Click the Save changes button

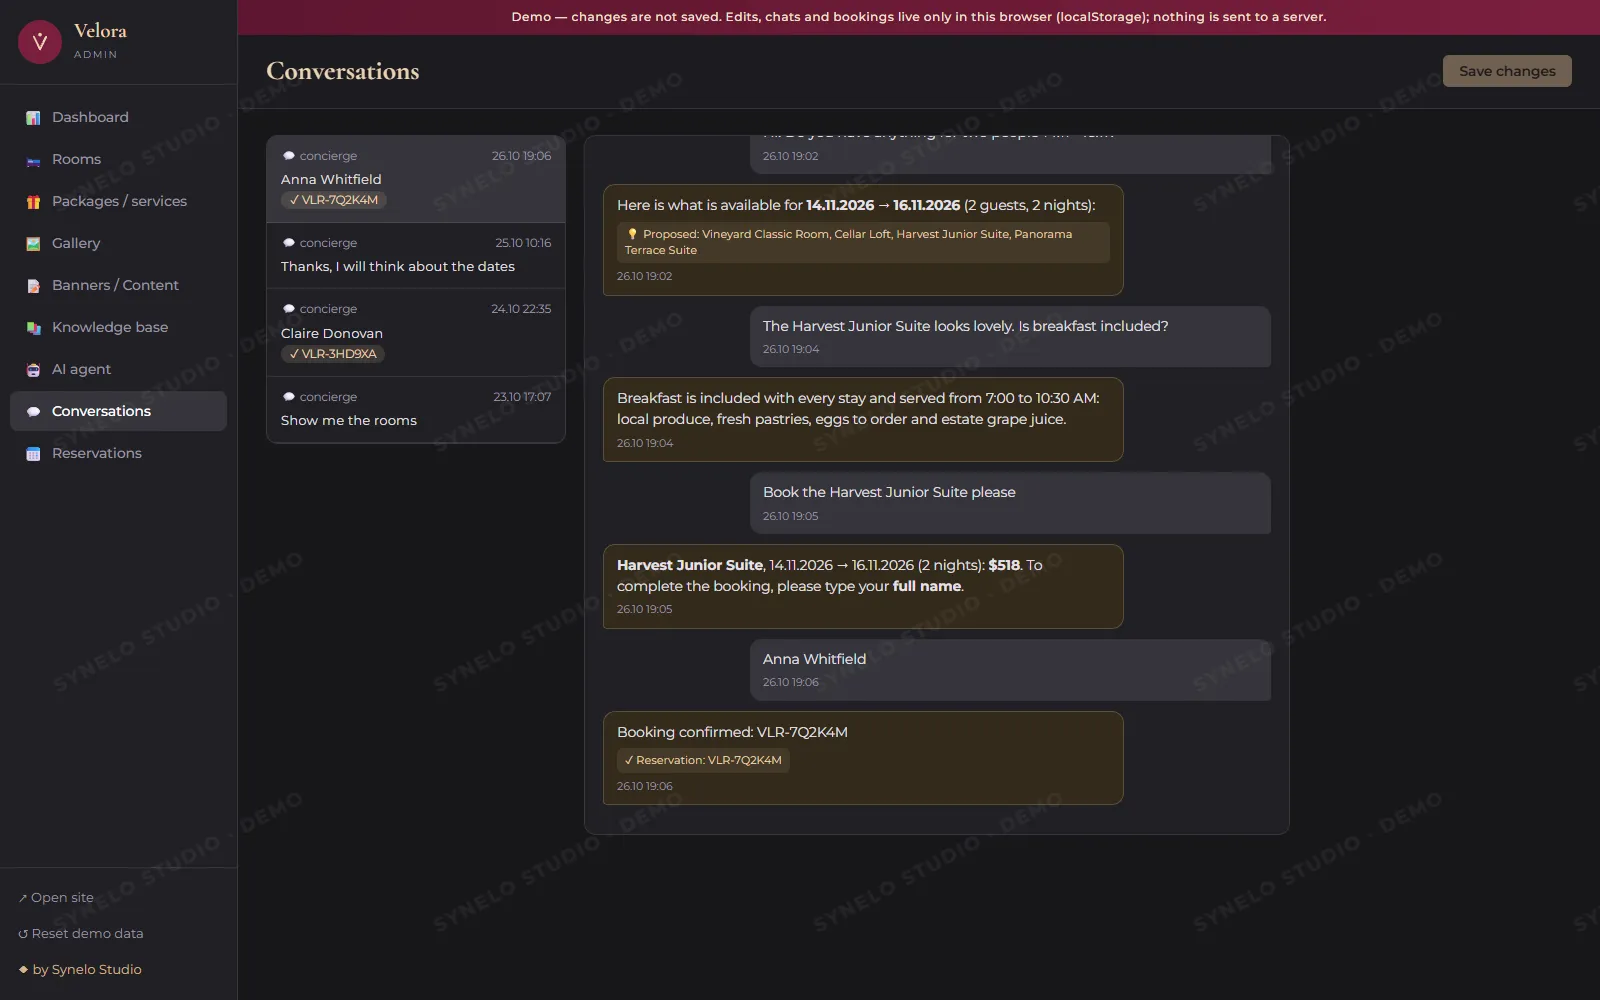click(x=1507, y=71)
